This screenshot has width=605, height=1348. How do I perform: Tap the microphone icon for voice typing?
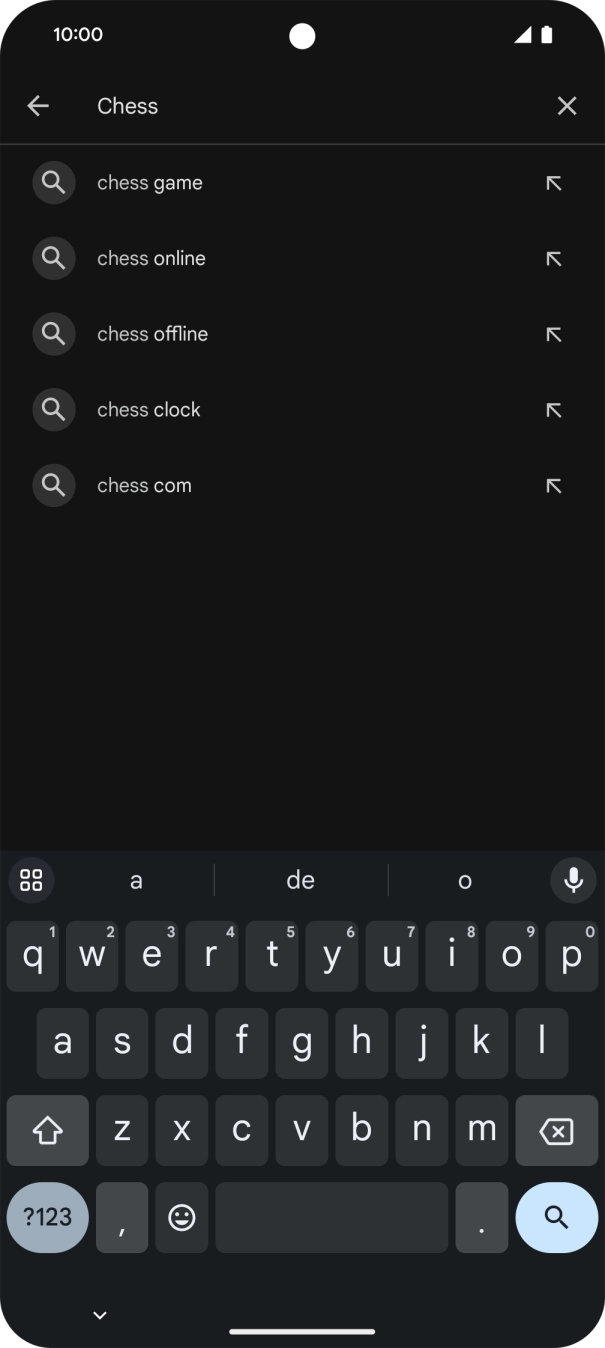(573, 880)
